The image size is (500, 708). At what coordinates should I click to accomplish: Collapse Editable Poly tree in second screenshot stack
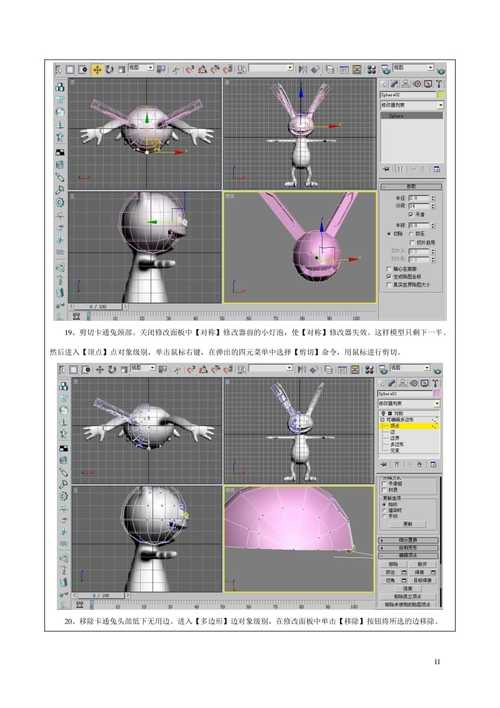coord(383,420)
